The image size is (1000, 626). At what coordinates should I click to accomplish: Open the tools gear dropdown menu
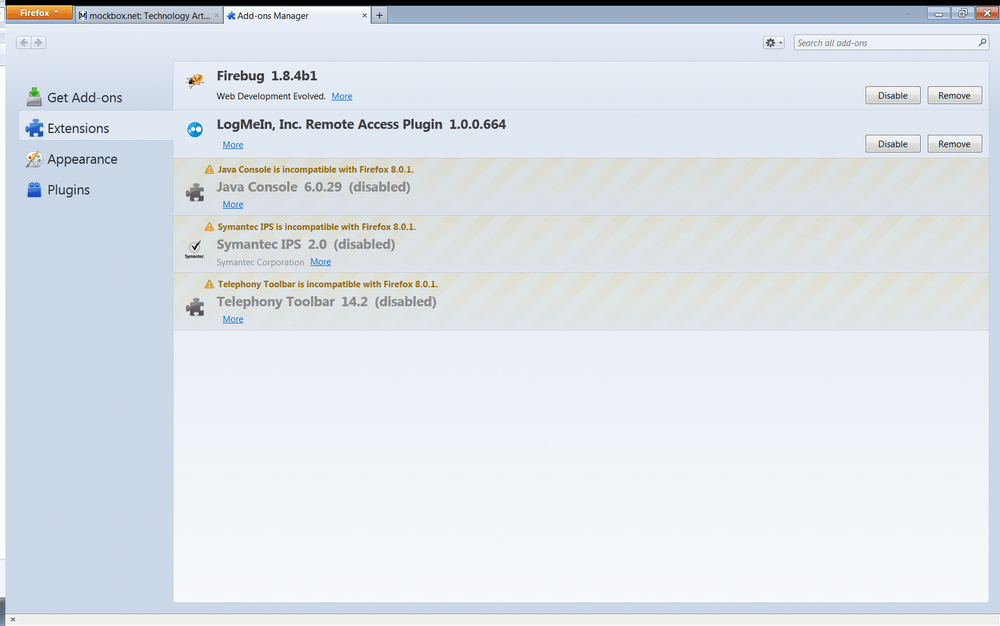tap(772, 42)
